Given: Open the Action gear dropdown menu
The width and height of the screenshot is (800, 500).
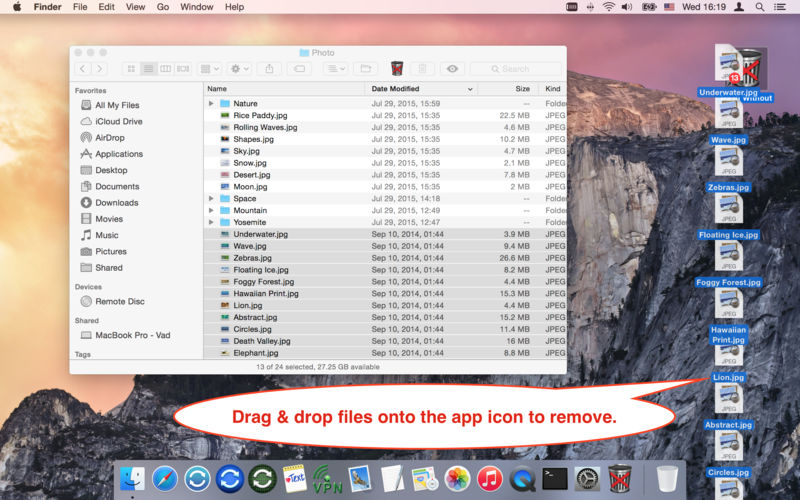Looking at the screenshot, I should click(x=239, y=68).
